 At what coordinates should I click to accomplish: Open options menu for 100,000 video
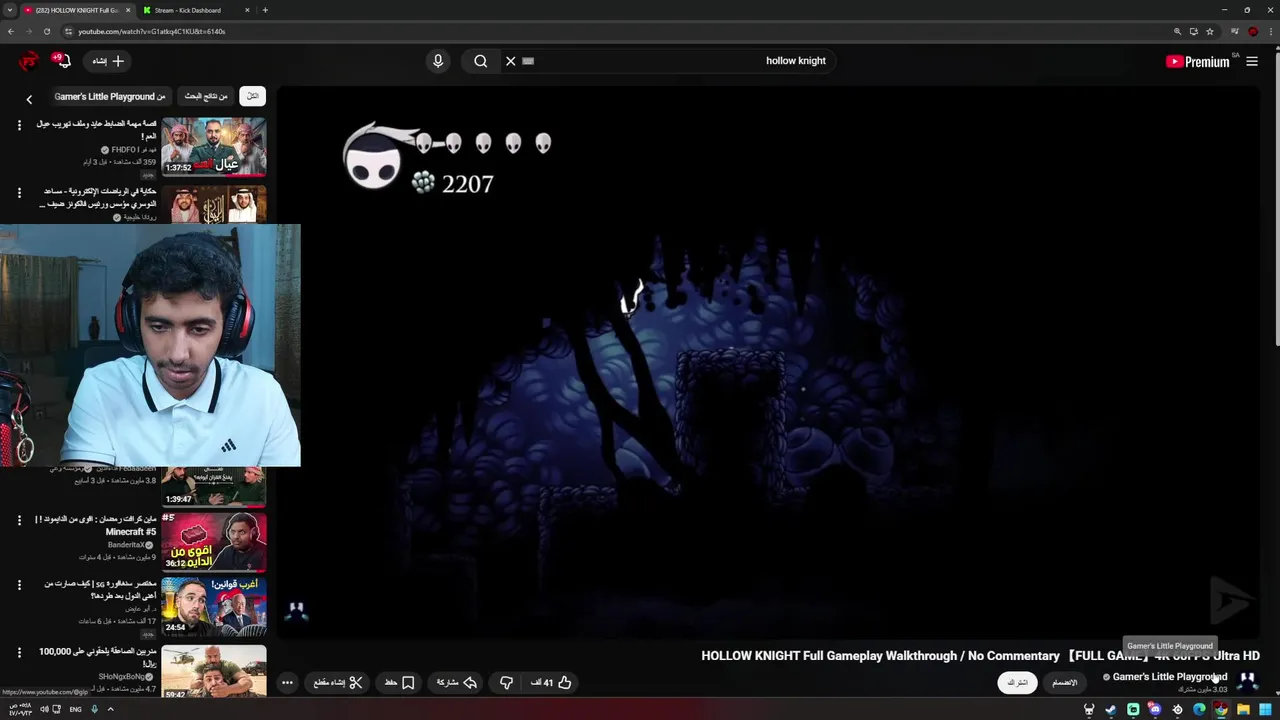tap(19, 653)
